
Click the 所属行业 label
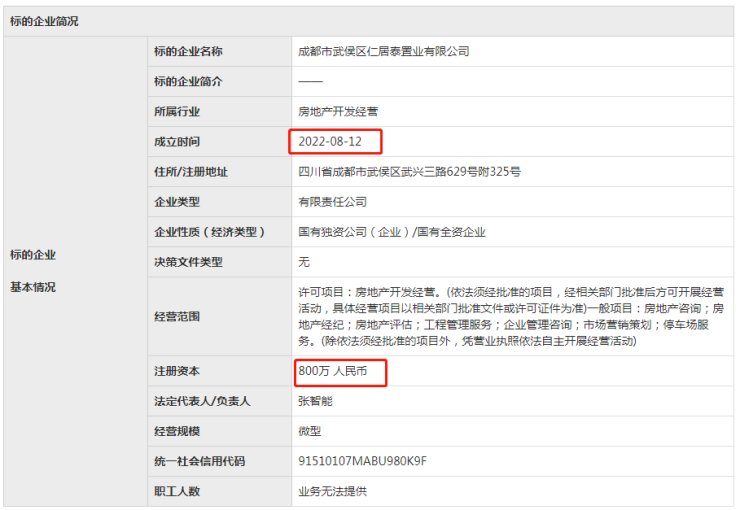(177, 112)
